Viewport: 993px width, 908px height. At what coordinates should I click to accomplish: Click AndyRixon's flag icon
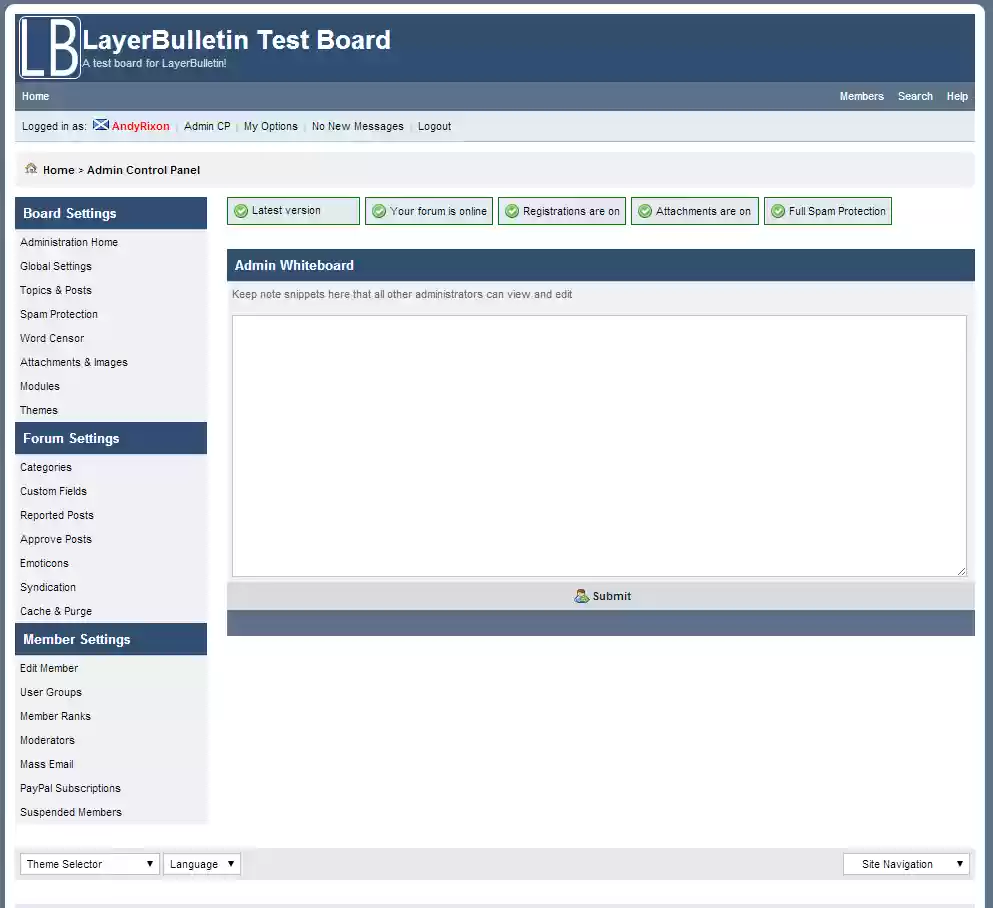tap(100, 126)
